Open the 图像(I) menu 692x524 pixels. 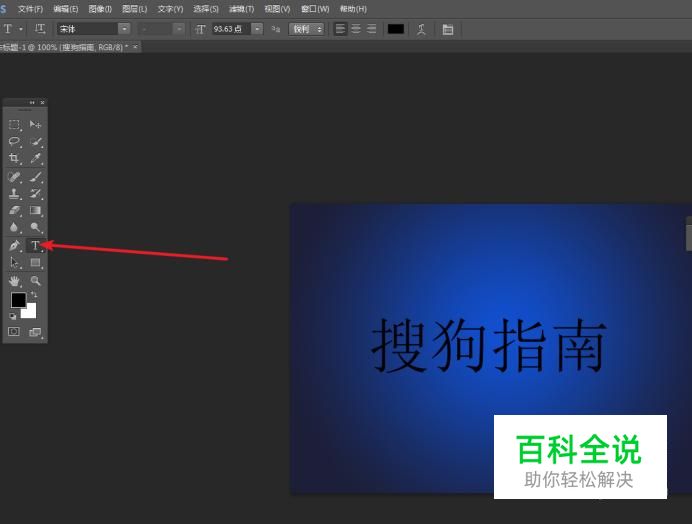(x=100, y=9)
